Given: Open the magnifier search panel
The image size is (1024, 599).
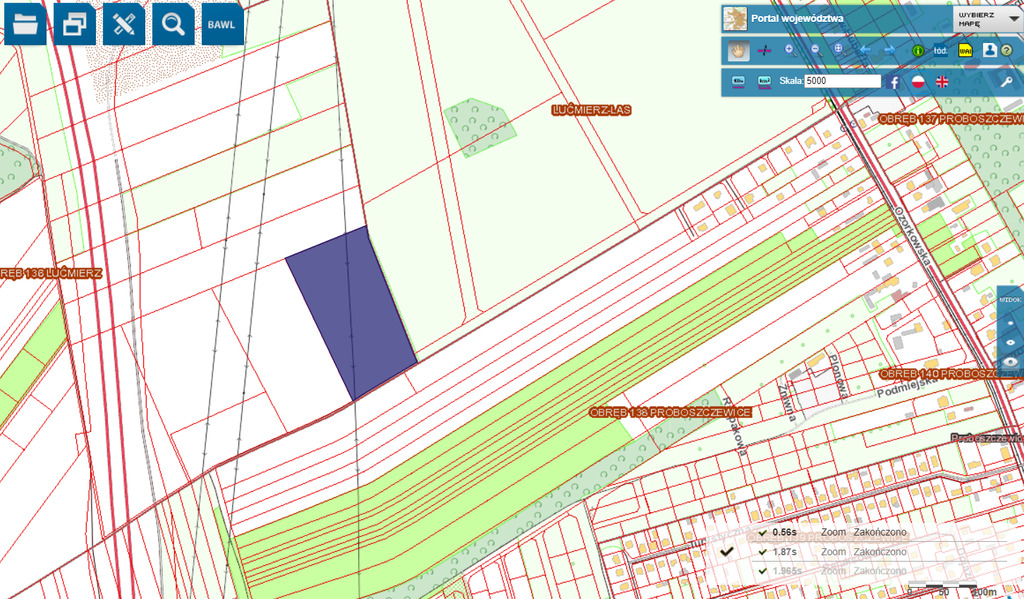Looking at the screenshot, I should coord(173,25).
